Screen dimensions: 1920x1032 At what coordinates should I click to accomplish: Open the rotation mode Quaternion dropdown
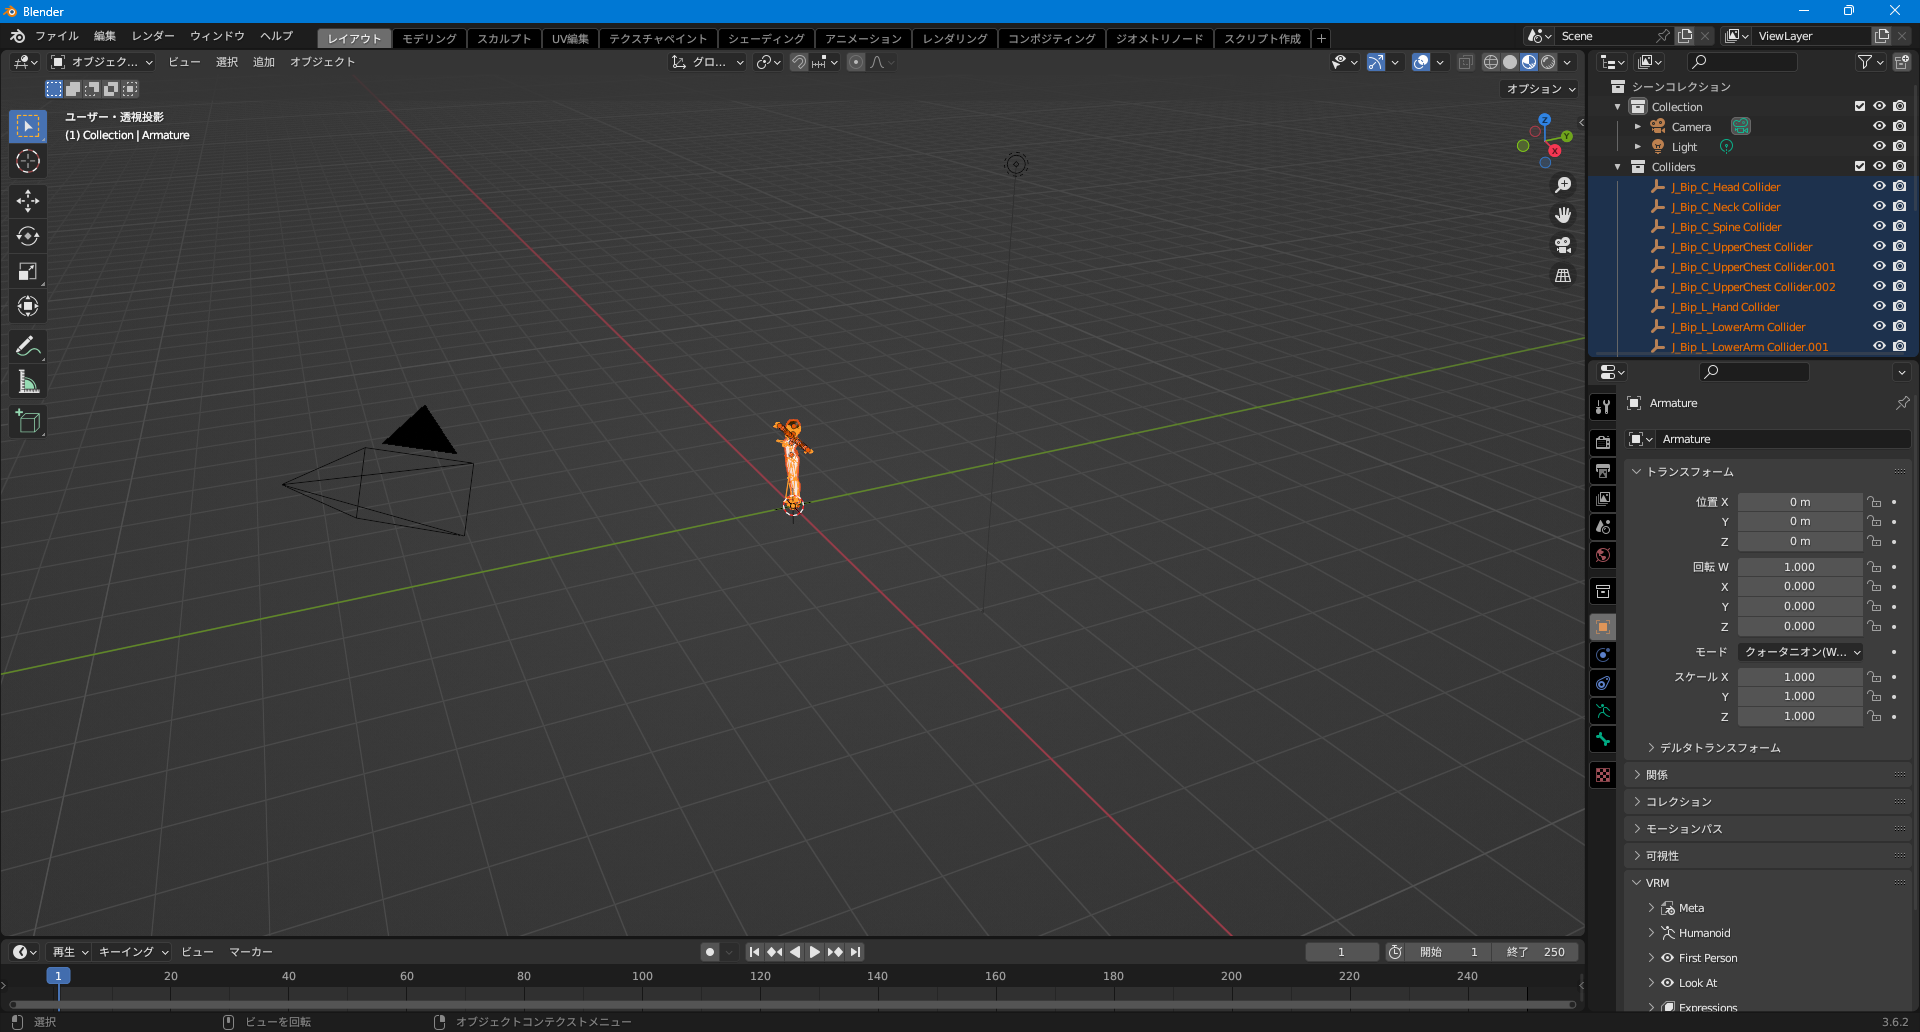1801,652
